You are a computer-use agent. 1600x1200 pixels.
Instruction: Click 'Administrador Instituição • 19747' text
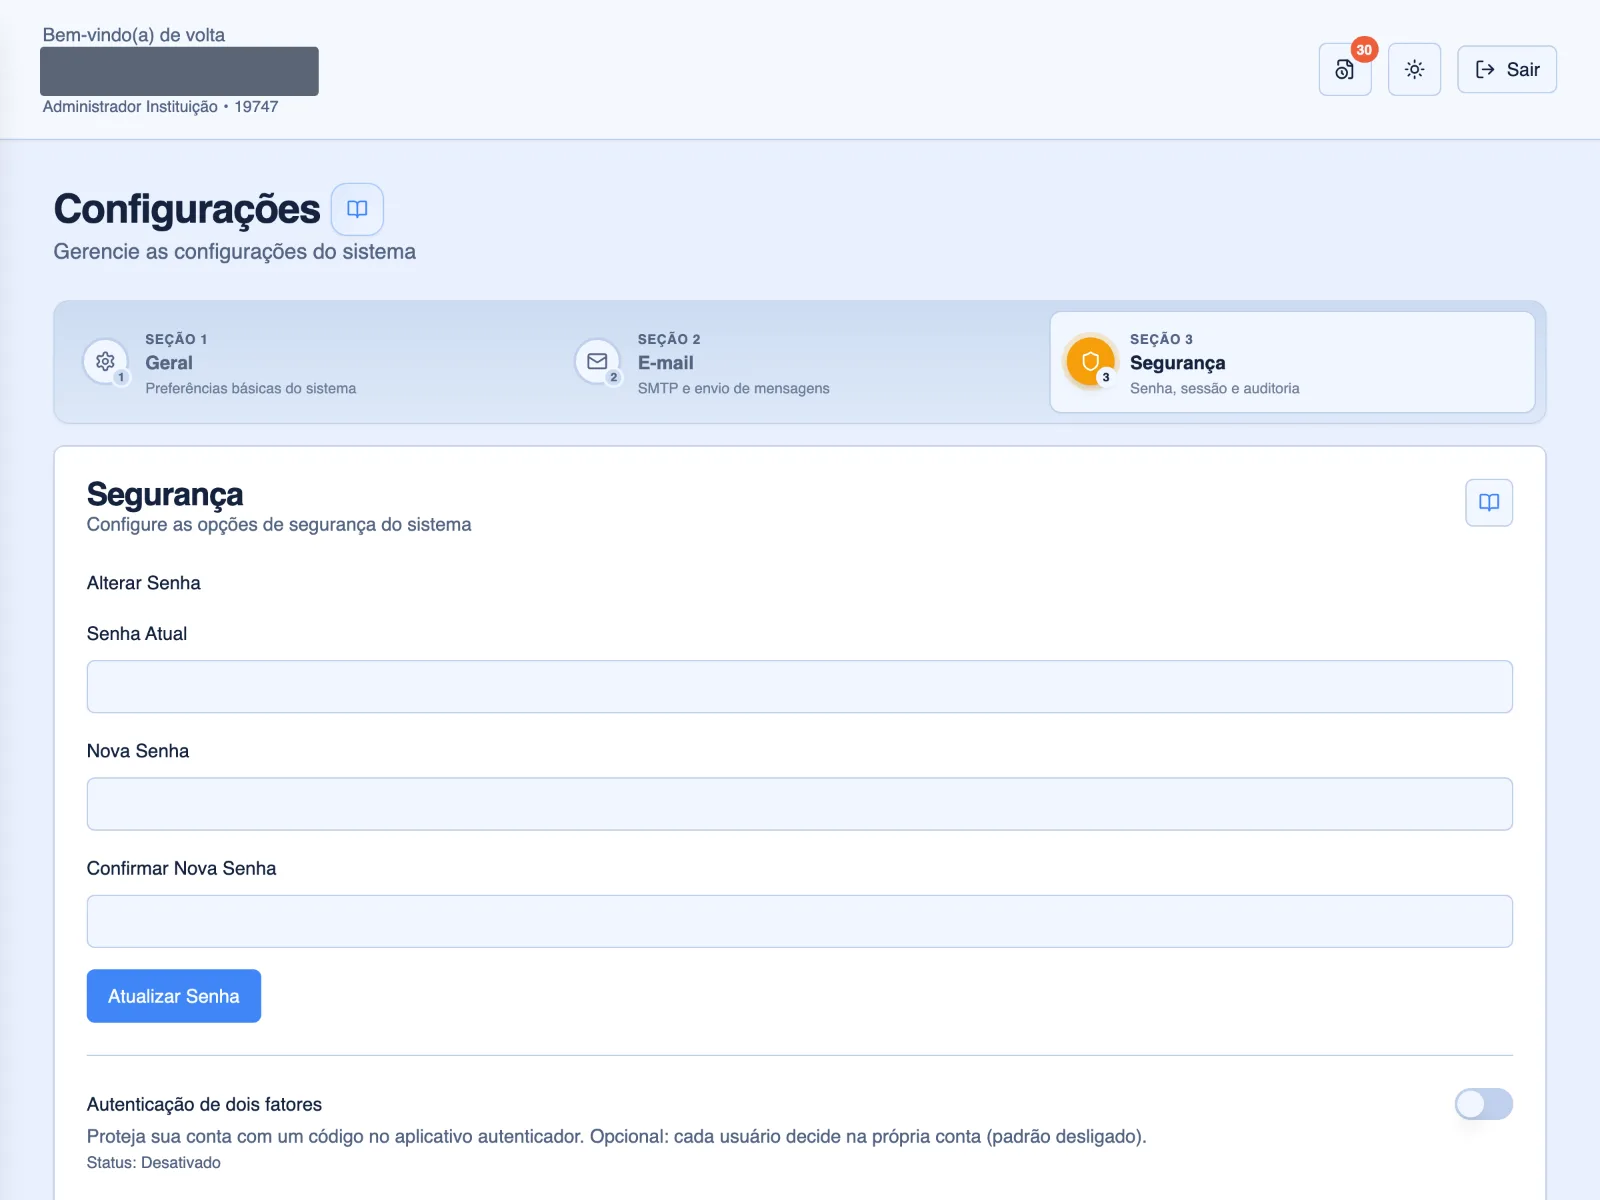[x=160, y=107]
